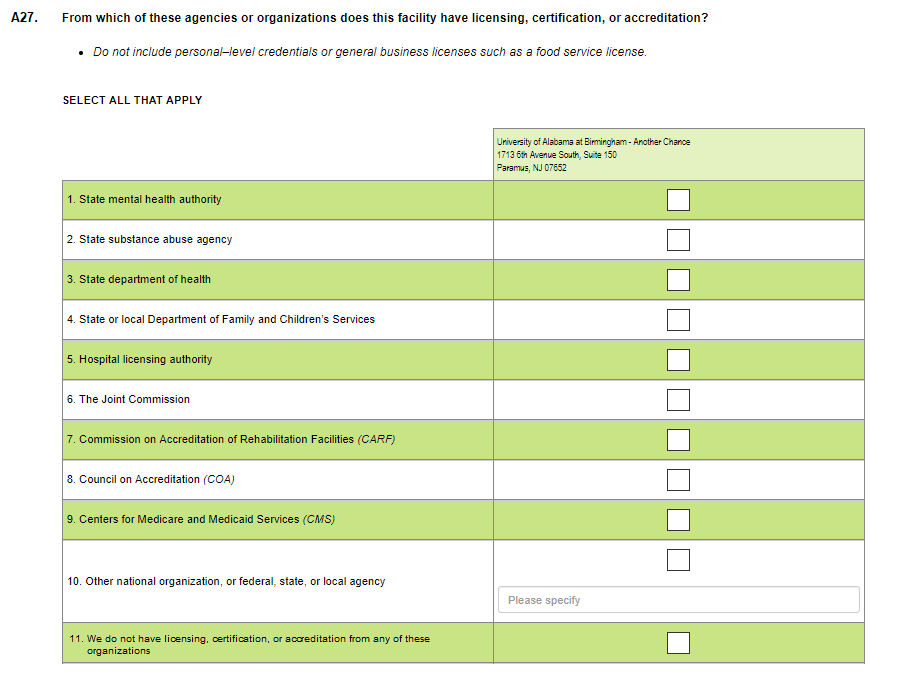Tick The Joint Commission checkbox

(x=678, y=400)
